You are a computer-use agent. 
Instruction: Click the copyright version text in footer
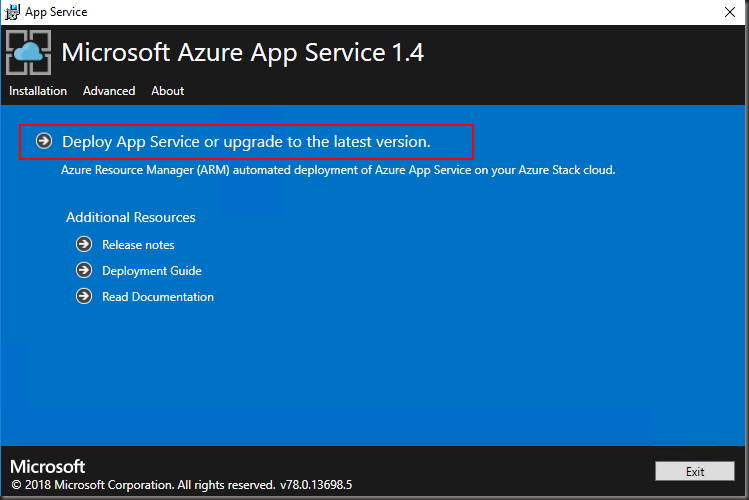click(181, 485)
